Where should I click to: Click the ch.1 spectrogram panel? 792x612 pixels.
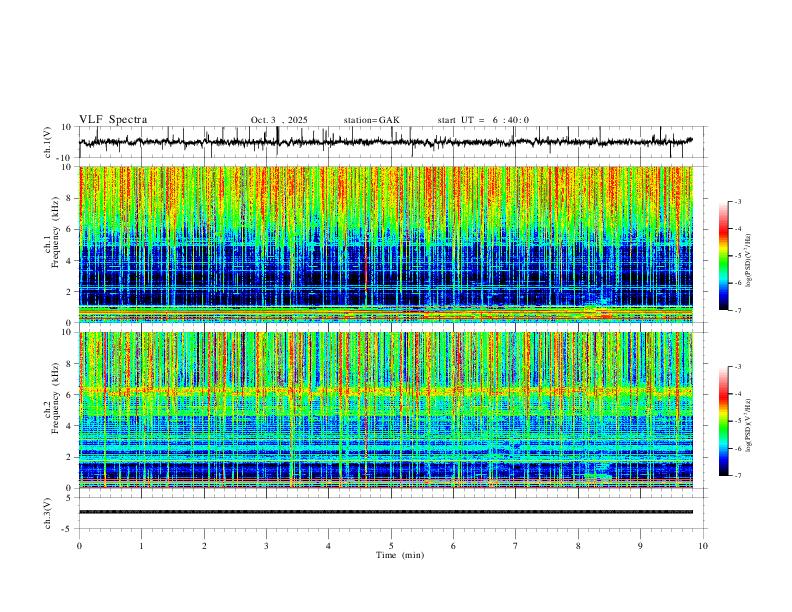(386, 244)
